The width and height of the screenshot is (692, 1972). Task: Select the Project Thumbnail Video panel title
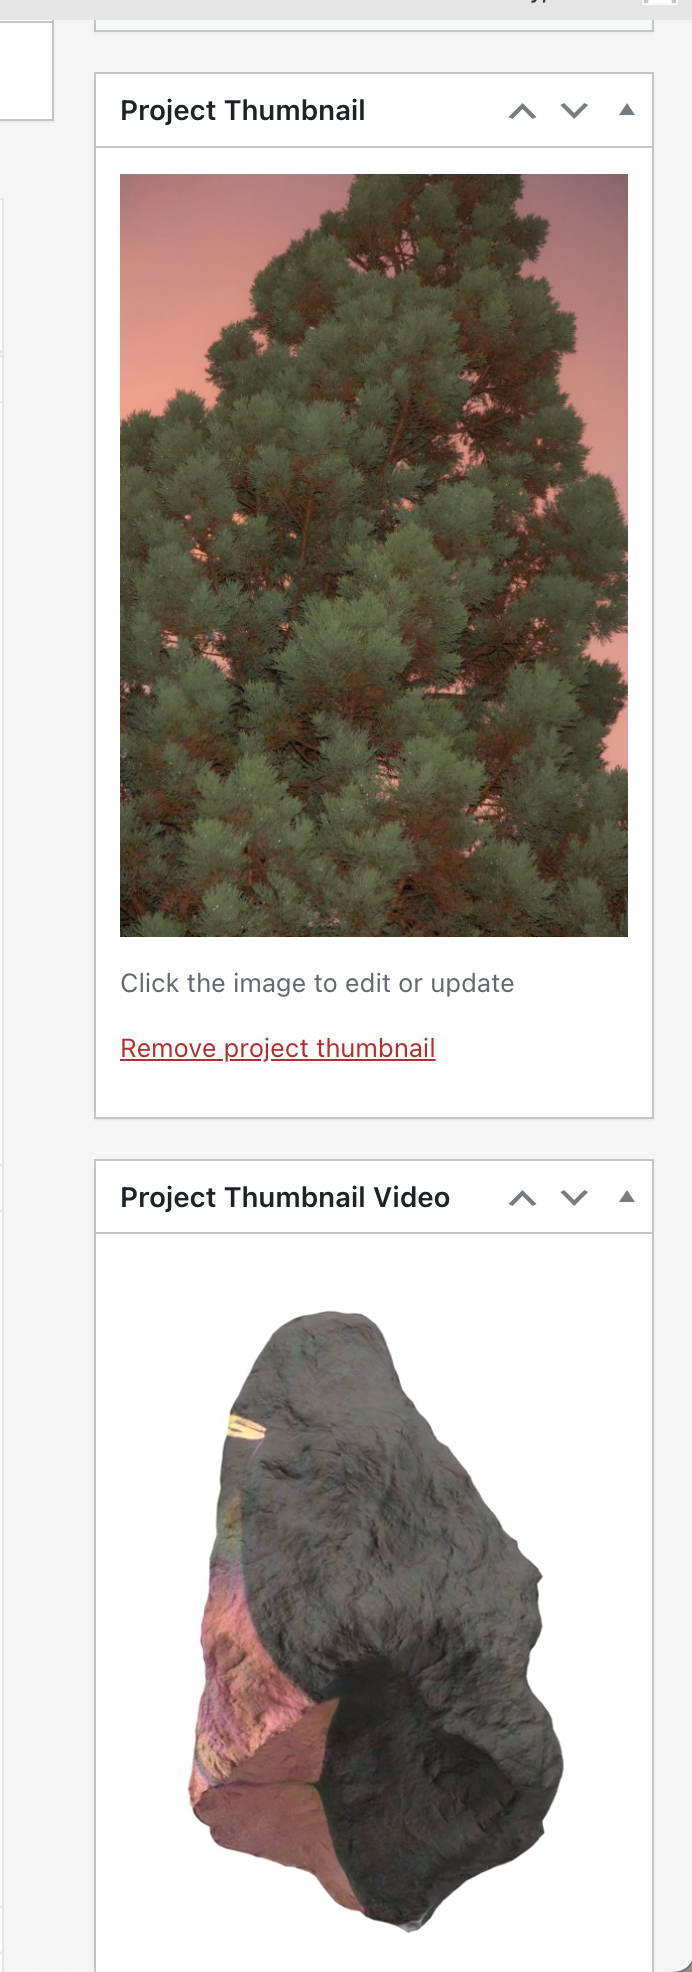[284, 1197]
